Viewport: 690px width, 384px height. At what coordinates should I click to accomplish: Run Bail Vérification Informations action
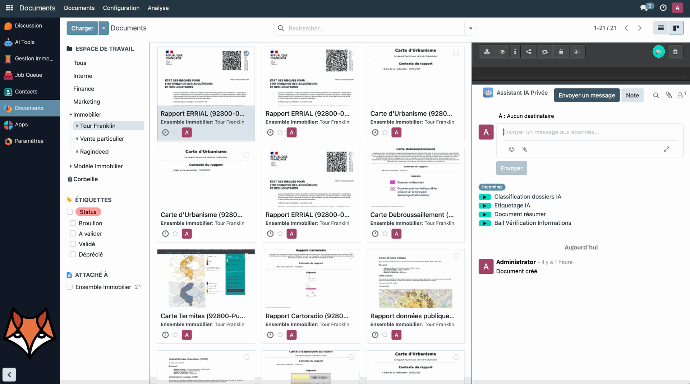[x=484, y=223]
